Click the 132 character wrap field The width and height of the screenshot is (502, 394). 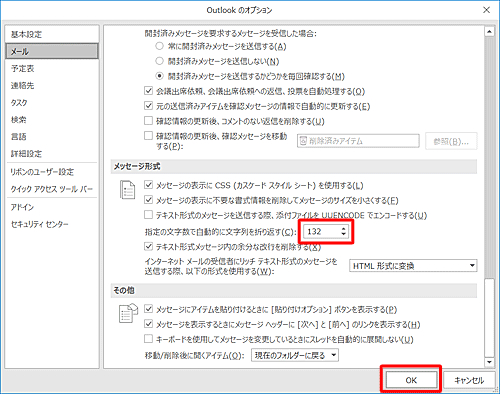click(322, 231)
